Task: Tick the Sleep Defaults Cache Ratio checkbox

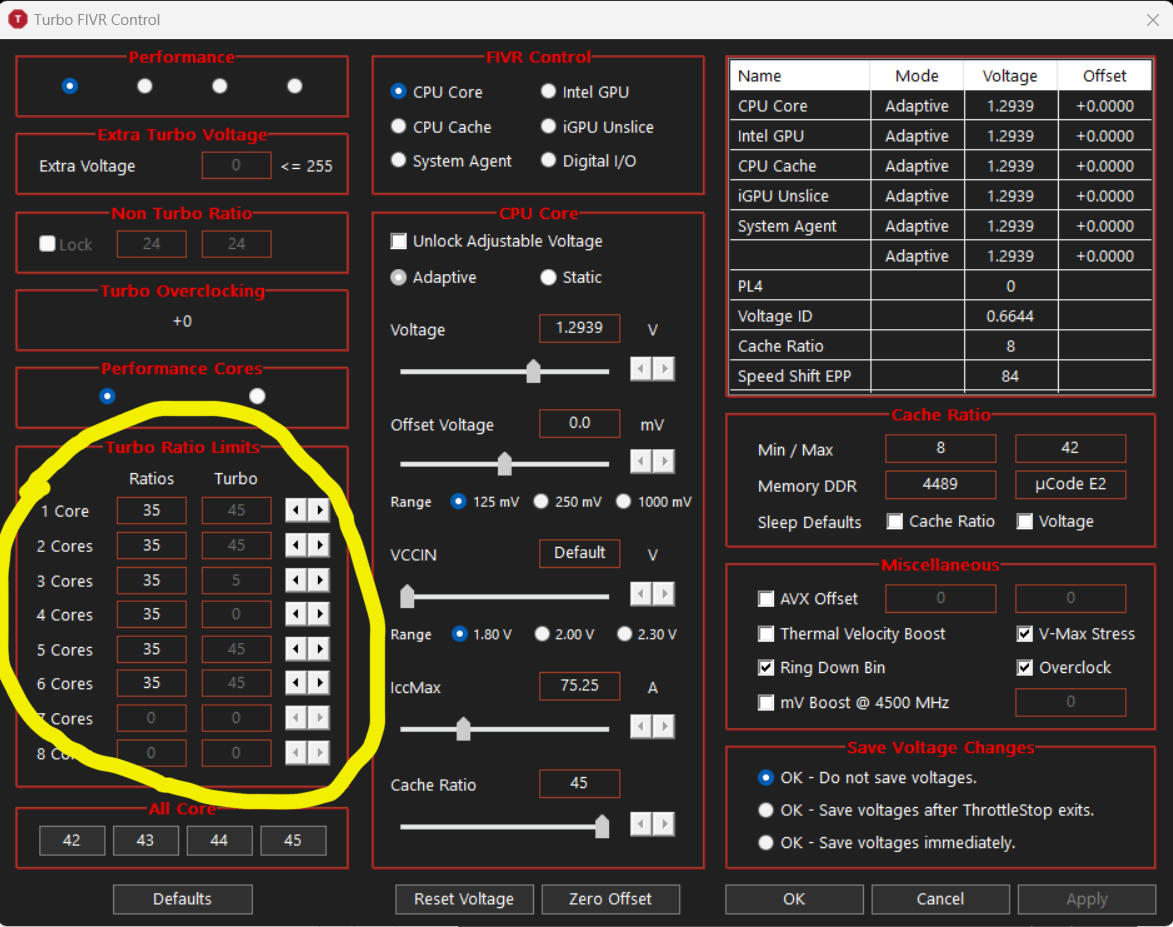Action: [x=895, y=521]
